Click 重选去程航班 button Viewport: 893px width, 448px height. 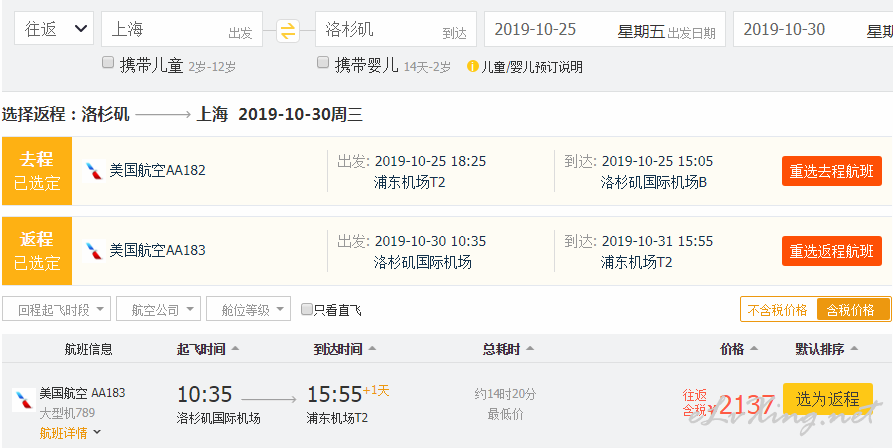(831, 171)
